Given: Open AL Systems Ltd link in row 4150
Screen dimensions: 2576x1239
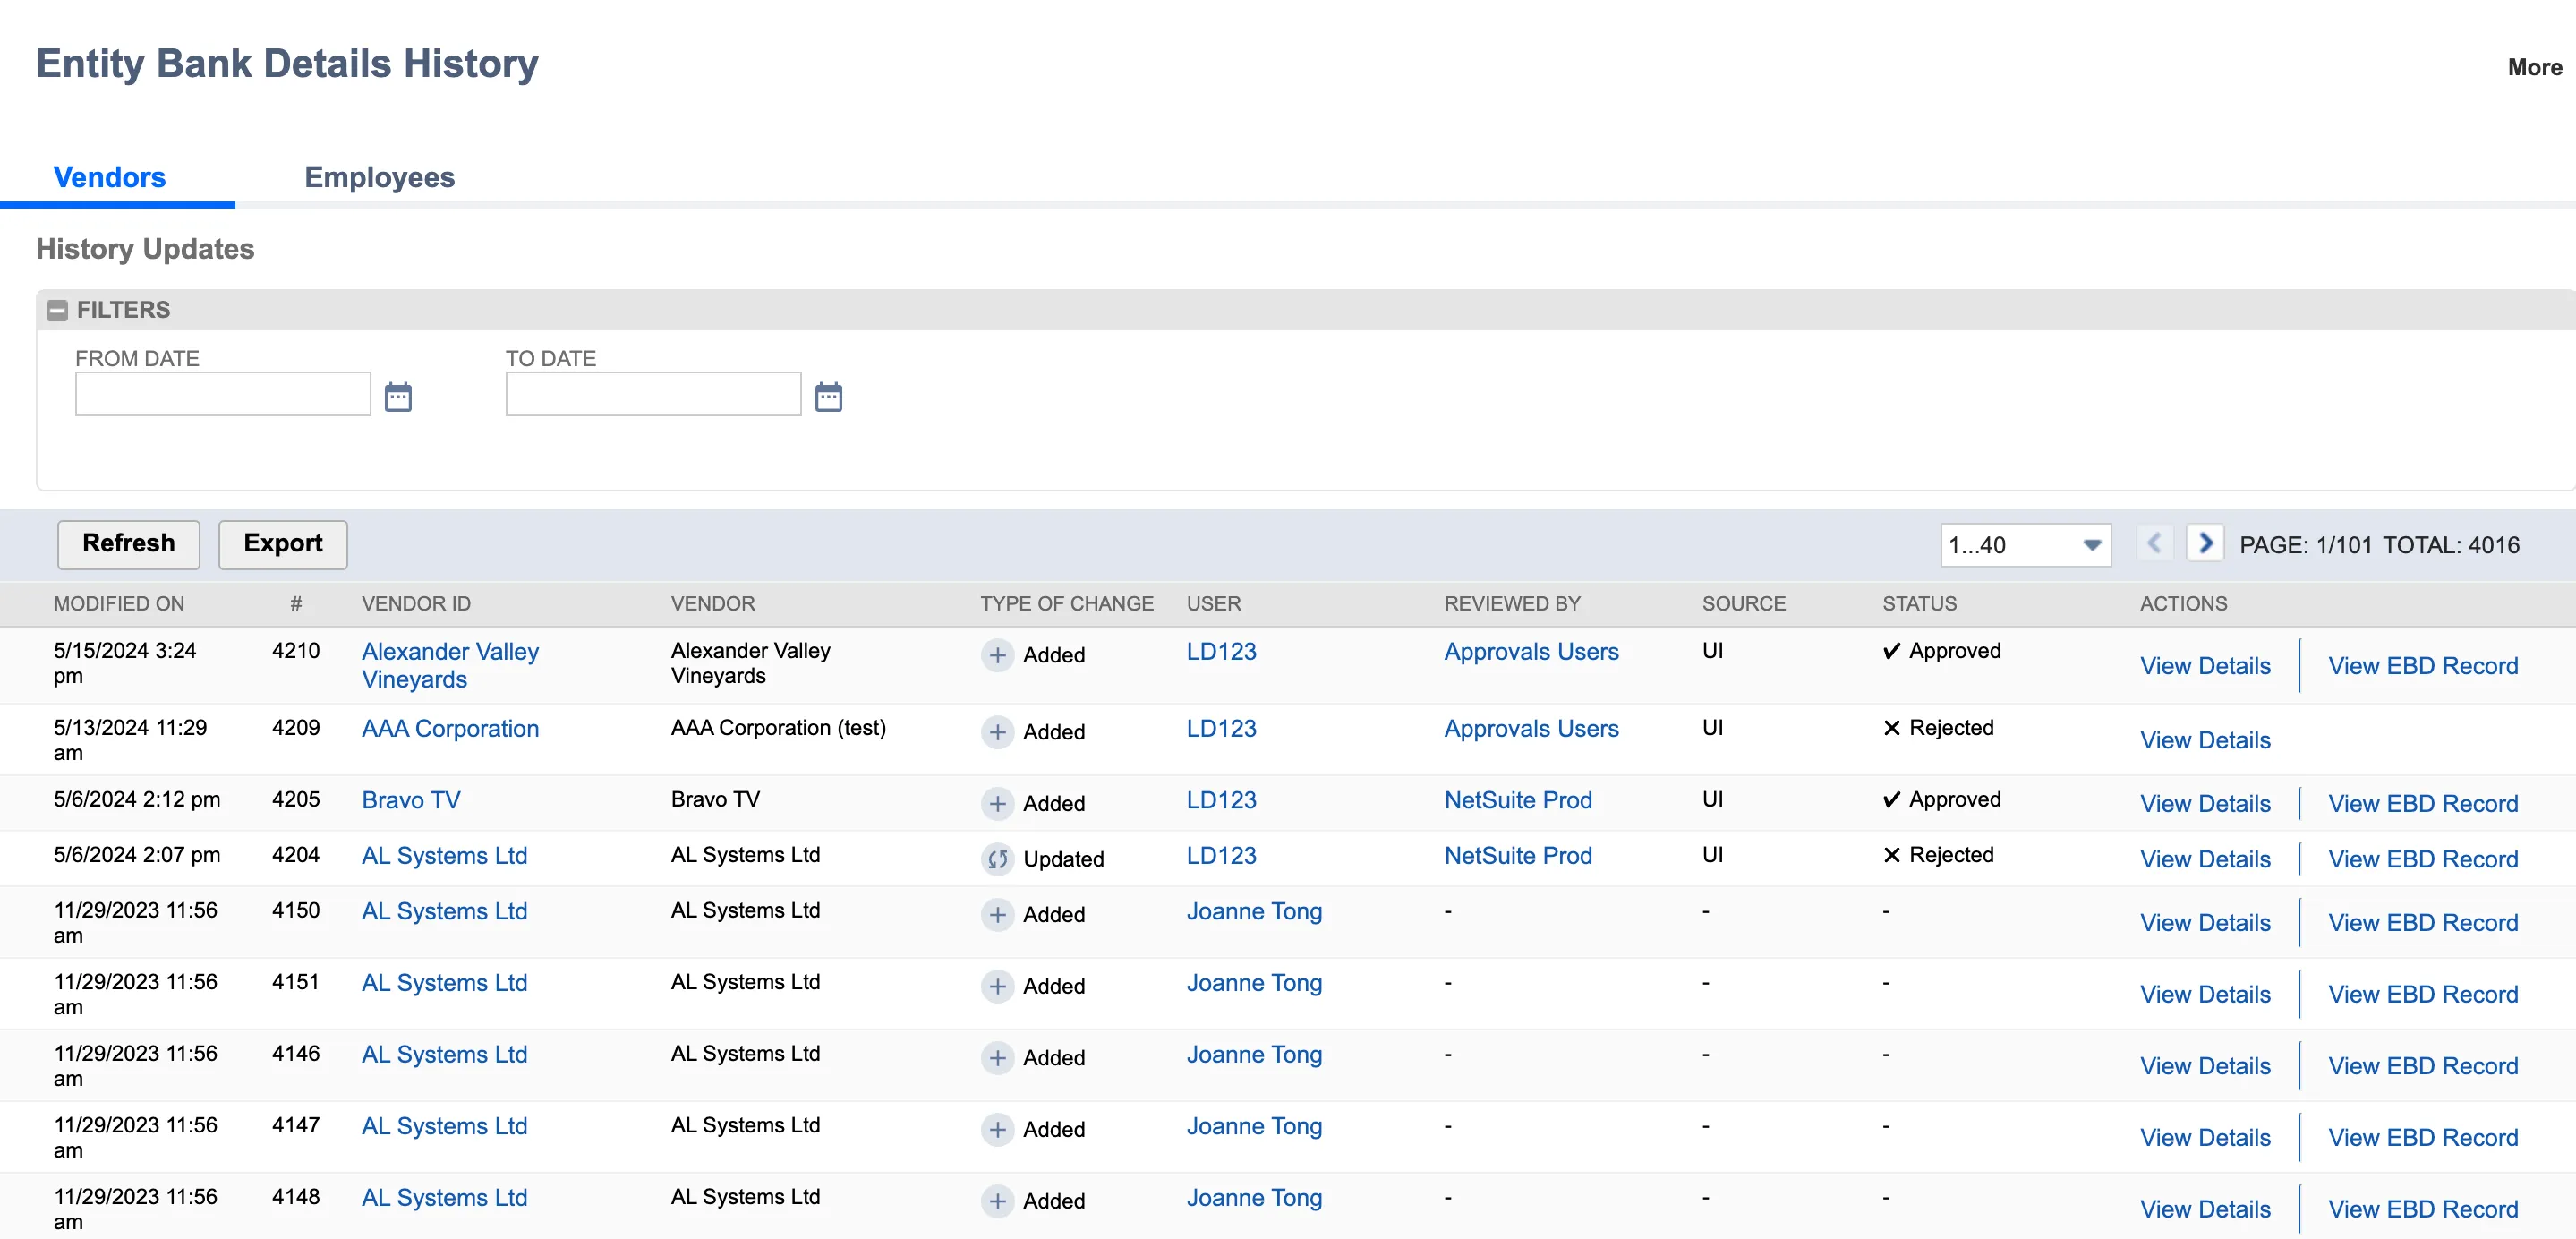Looking at the screenshot, I should pyautogui.click(x=444, y=911).
